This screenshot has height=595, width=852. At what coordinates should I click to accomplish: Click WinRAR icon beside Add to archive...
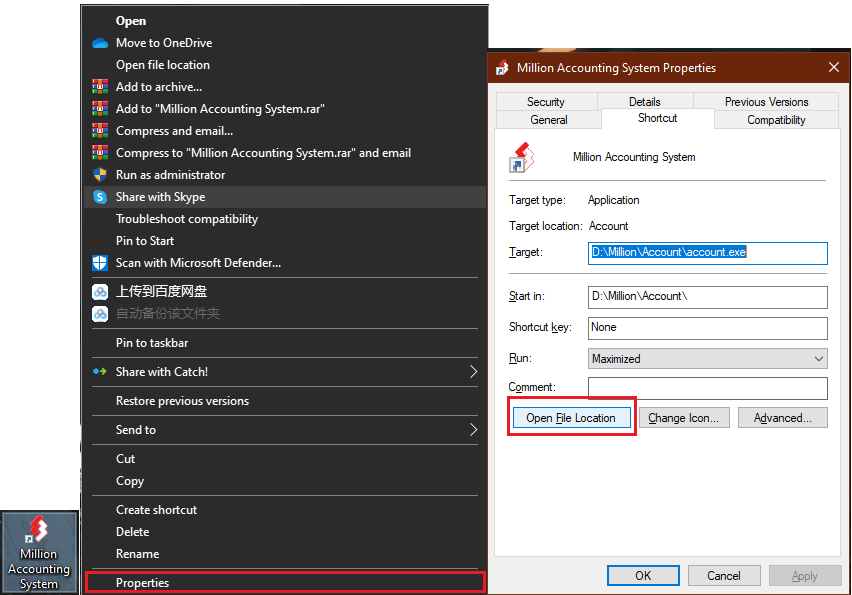(x=100, y=86)
